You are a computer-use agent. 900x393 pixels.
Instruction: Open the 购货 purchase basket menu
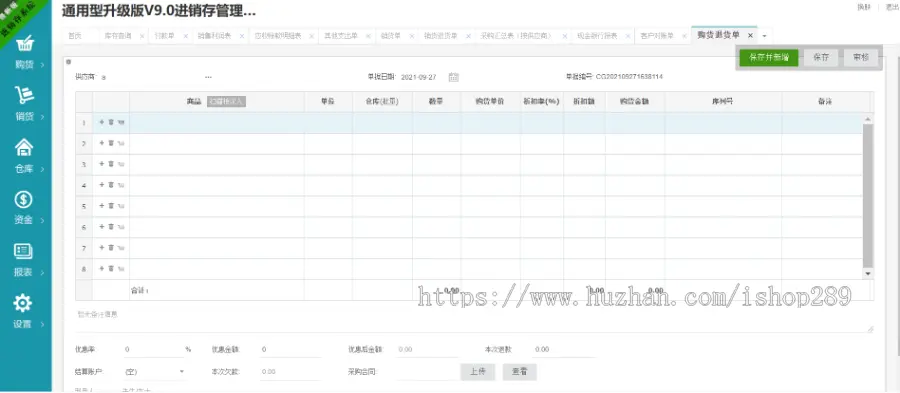pyautogui.click(x=25, y=53)
